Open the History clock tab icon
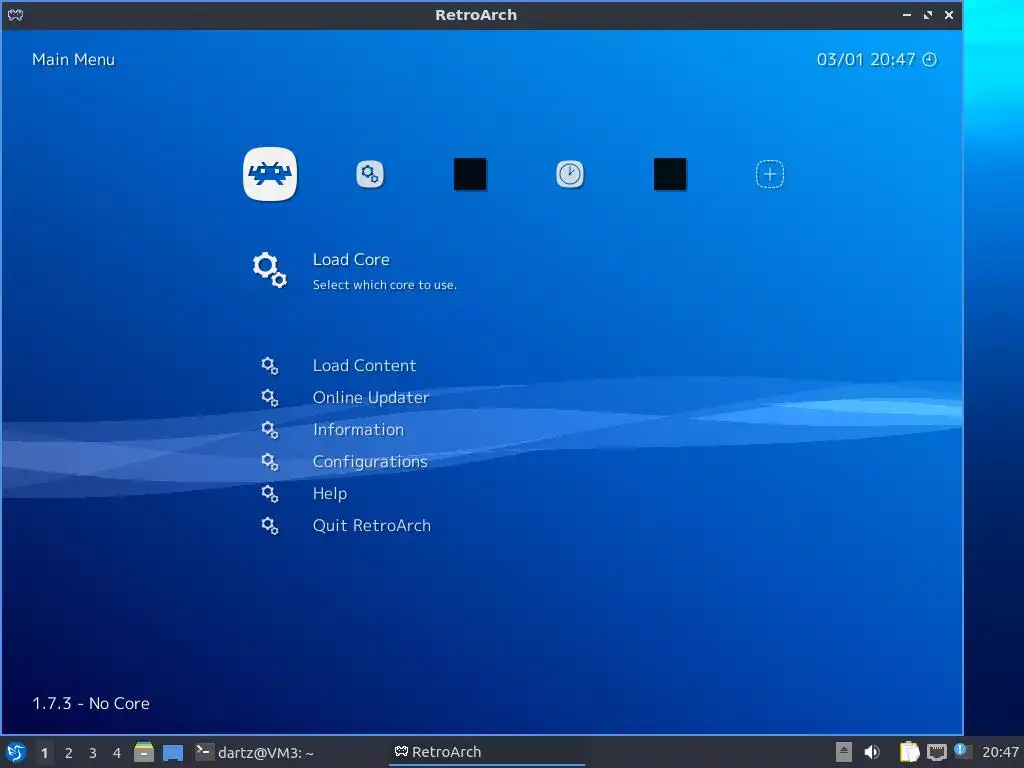The height and width of the screenshot is (768, 1024). coord(569,174)
